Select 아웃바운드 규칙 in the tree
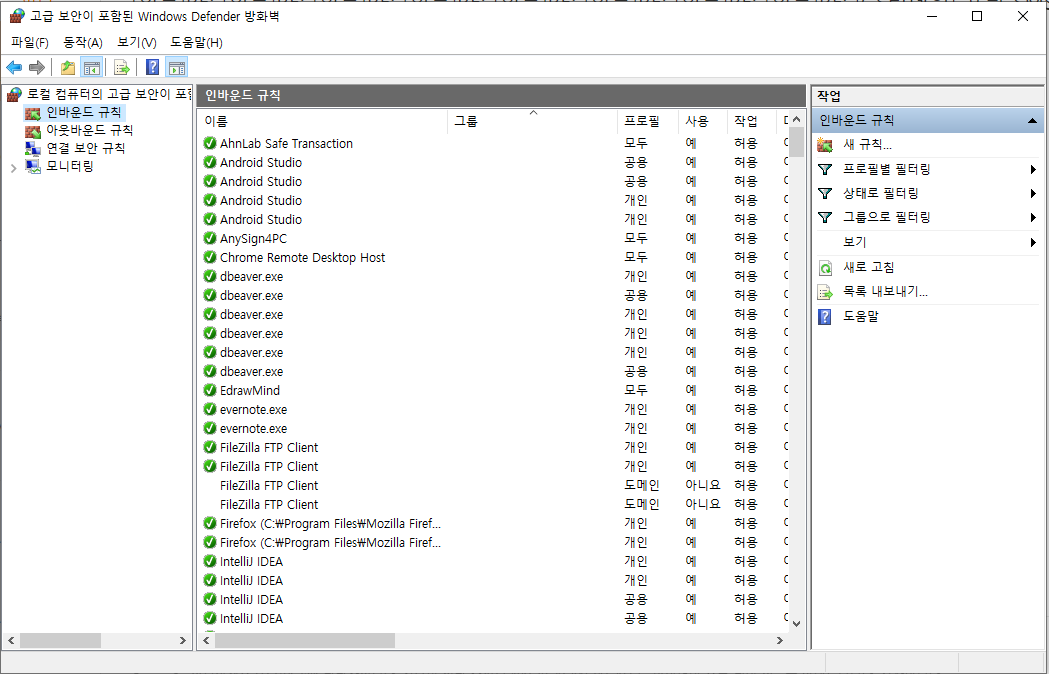The image size is (1049, 674). pos(90,131)
